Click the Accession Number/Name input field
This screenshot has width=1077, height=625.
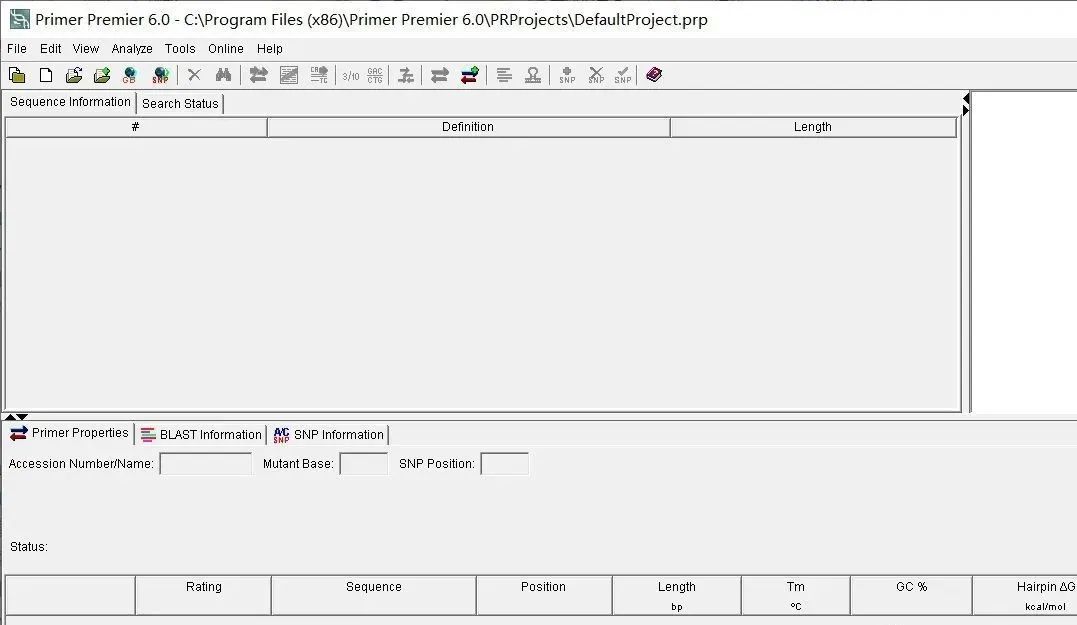(205, 464)
